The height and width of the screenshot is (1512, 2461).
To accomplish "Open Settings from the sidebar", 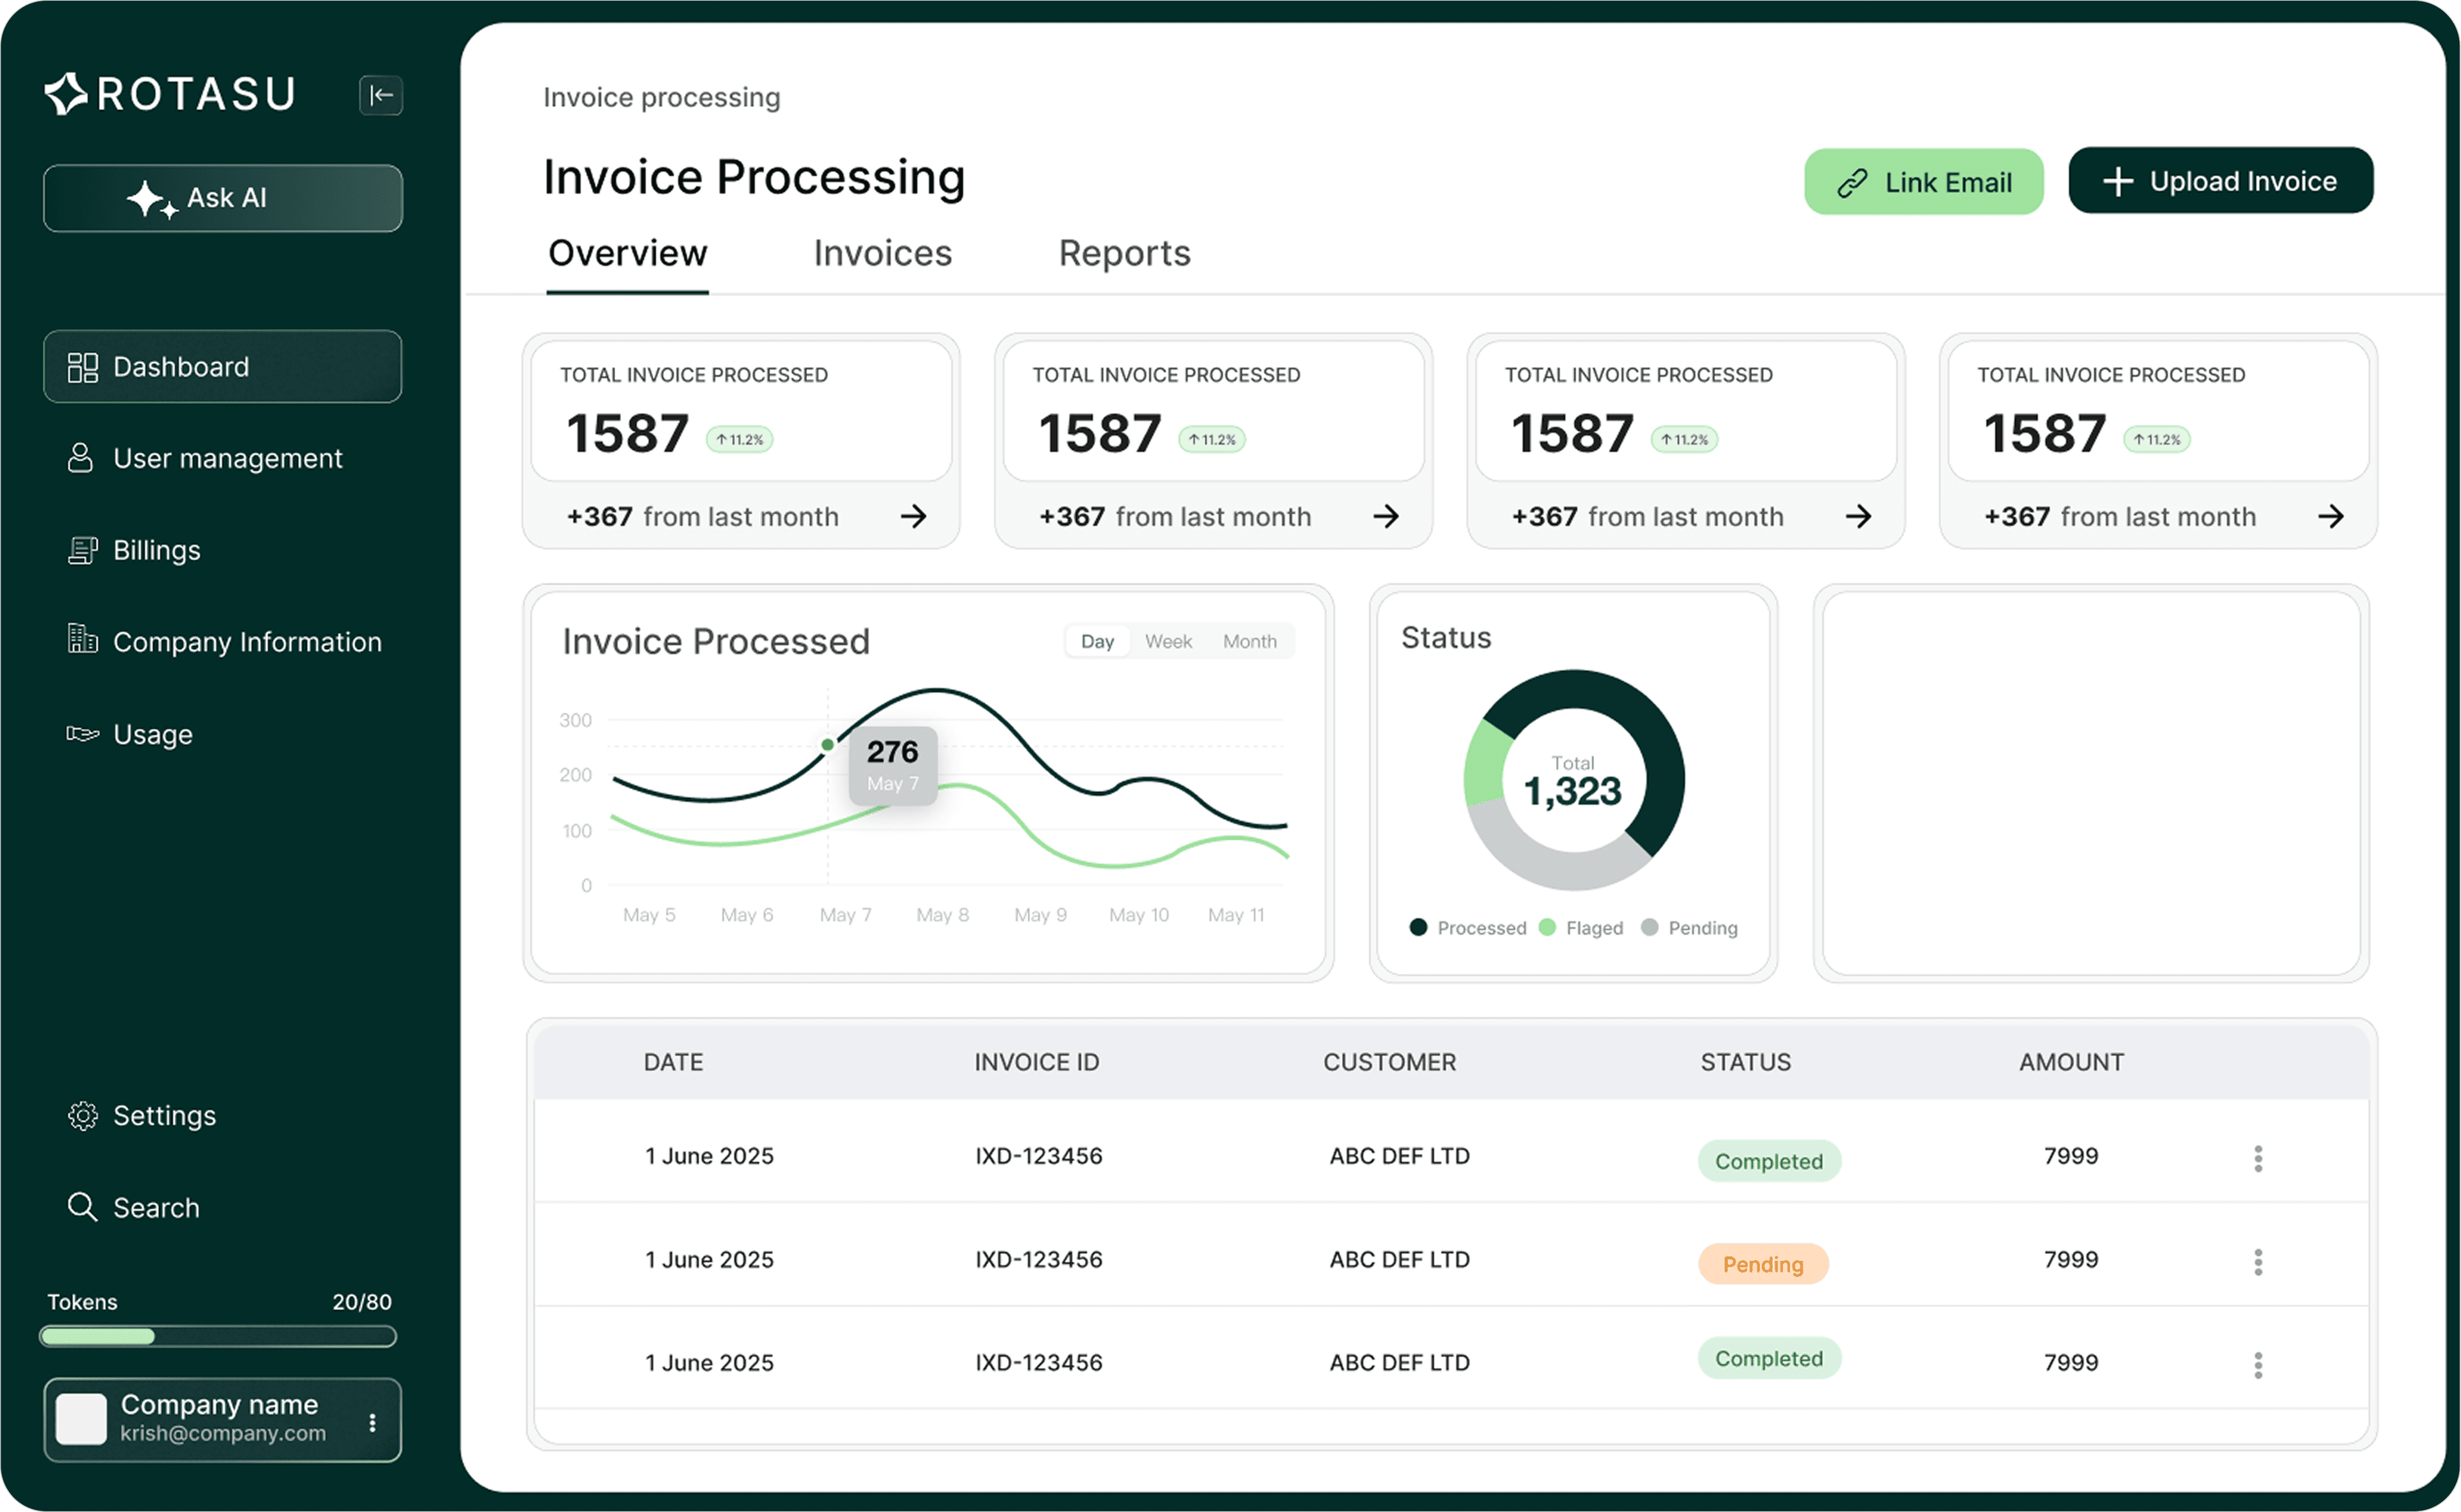I will (x=164, y=1115).
